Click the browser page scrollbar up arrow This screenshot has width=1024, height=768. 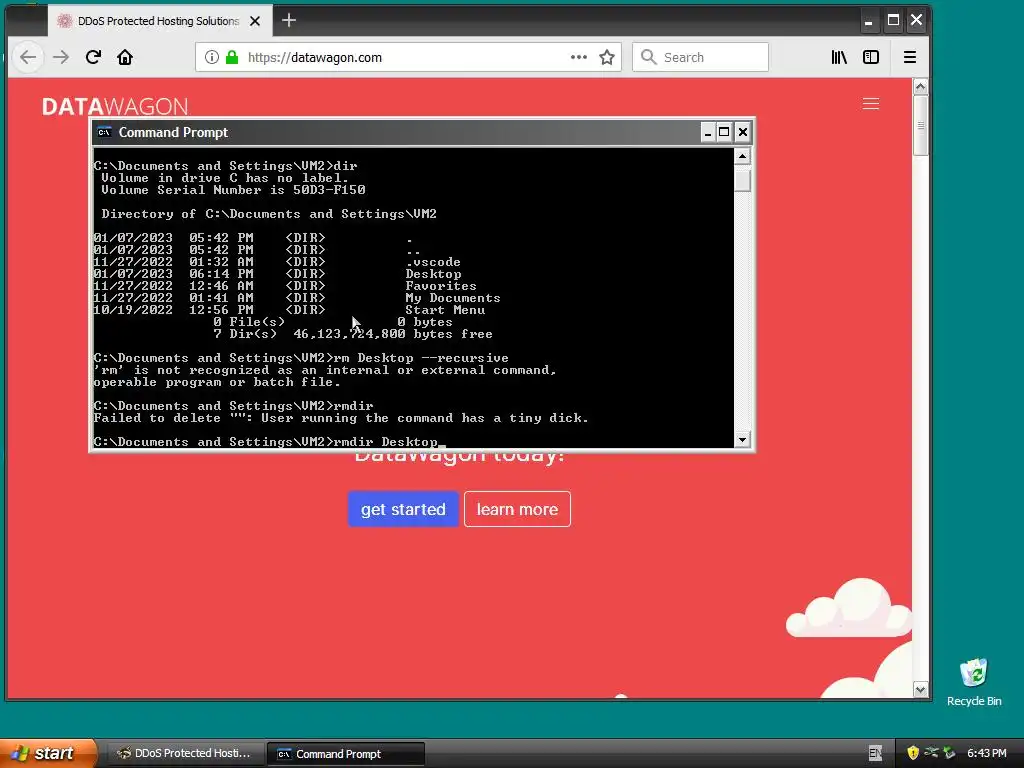point(920,86)
